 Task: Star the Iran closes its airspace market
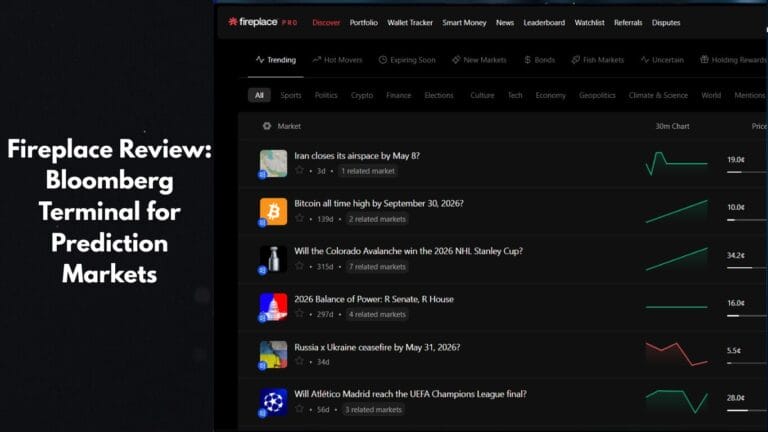click(x=299, y=170)
